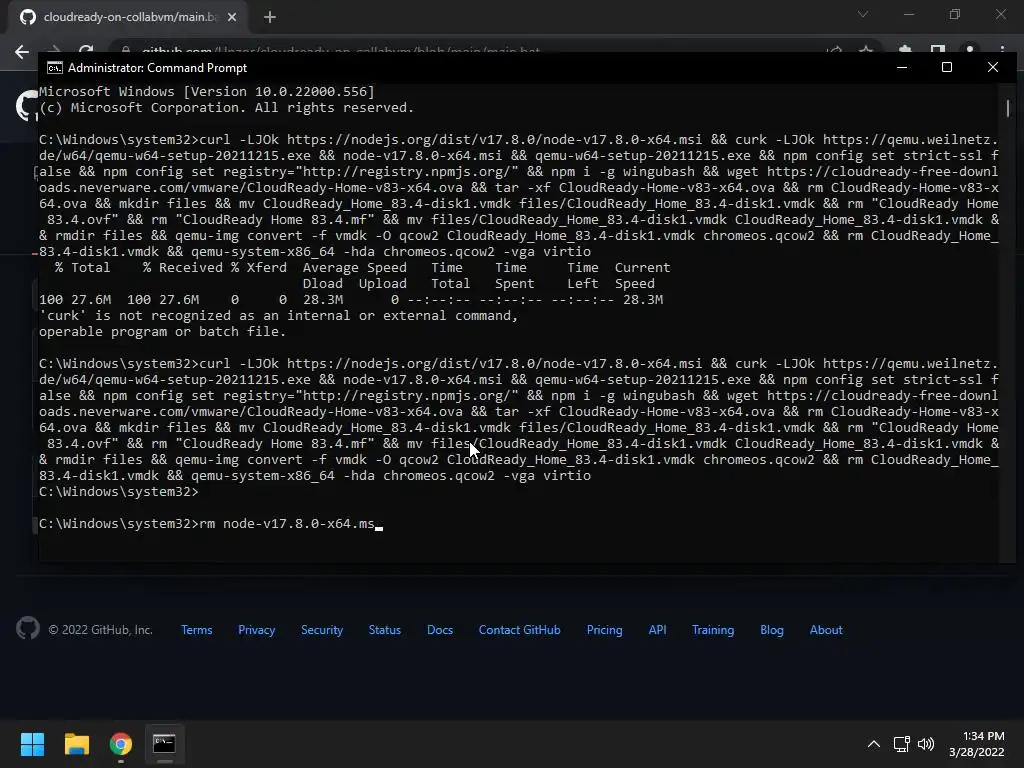1024x768 pixels.
Task: Click the Microsoft Windows version line
Action: click(206, 92)
